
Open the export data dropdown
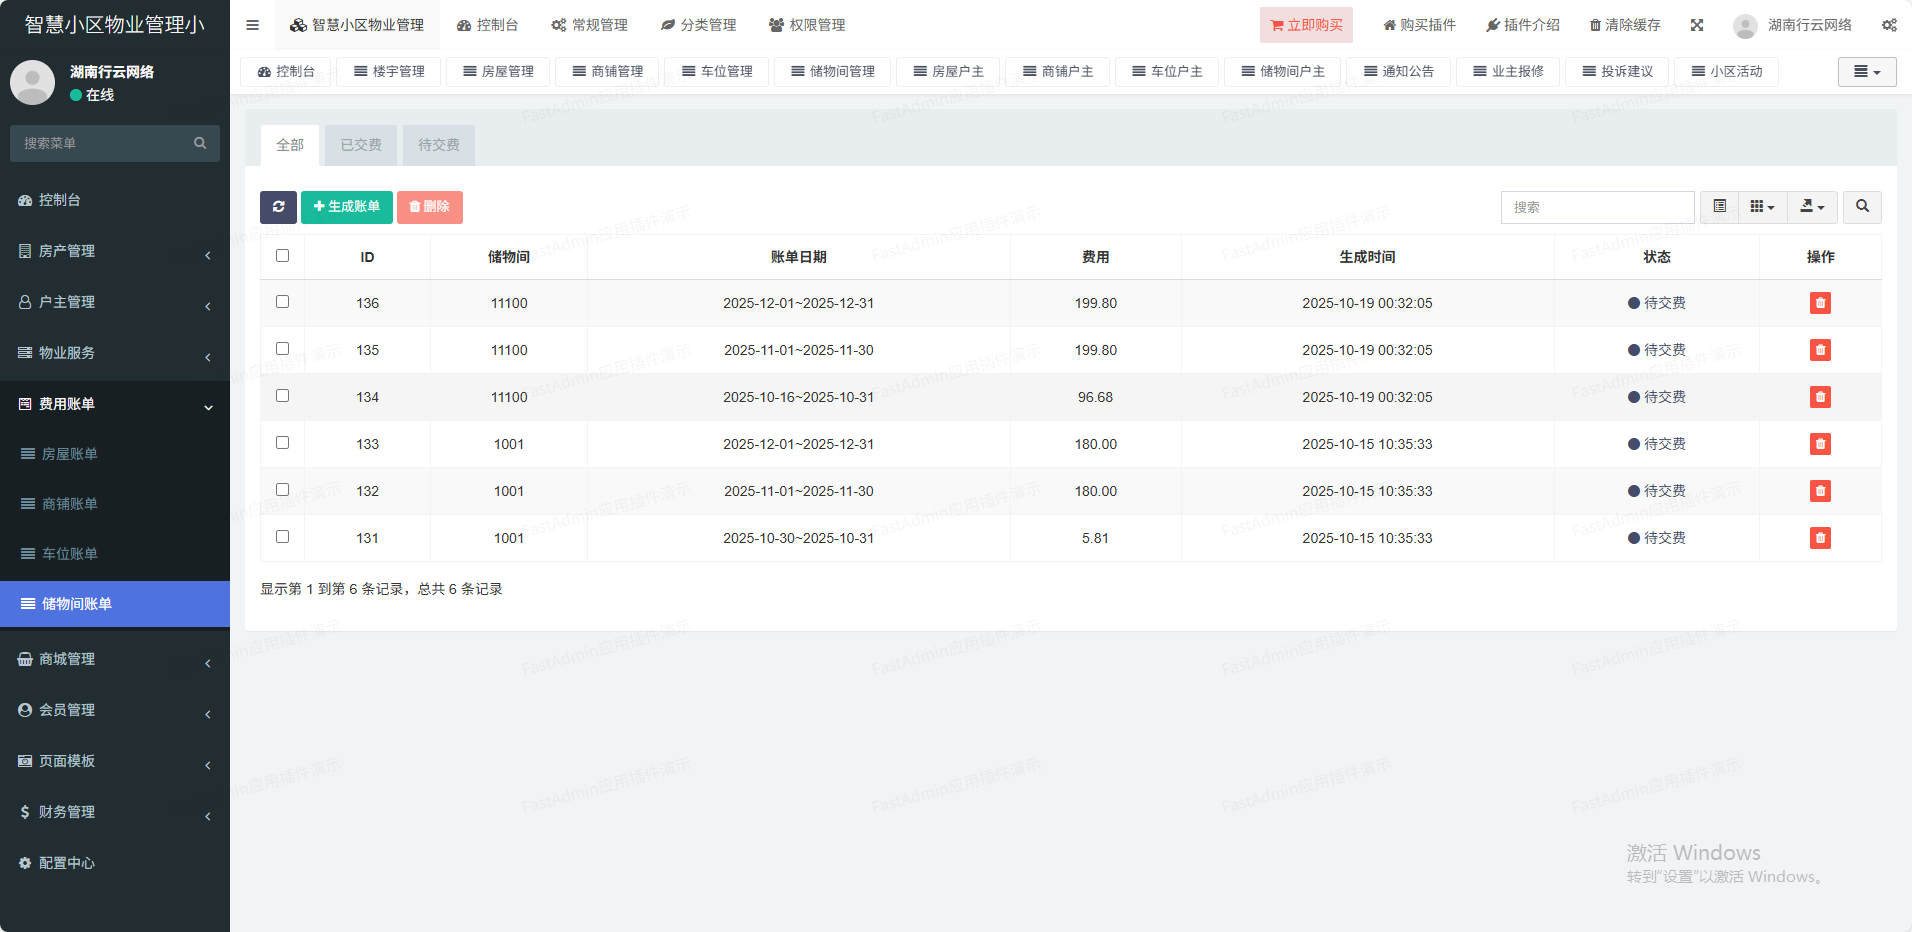tap(1812, 207)
